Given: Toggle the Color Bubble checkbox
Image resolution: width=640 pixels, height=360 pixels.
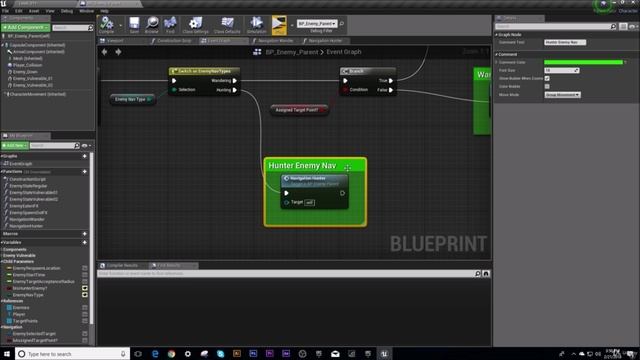Looking at the screenshot, I should (547, 87).
